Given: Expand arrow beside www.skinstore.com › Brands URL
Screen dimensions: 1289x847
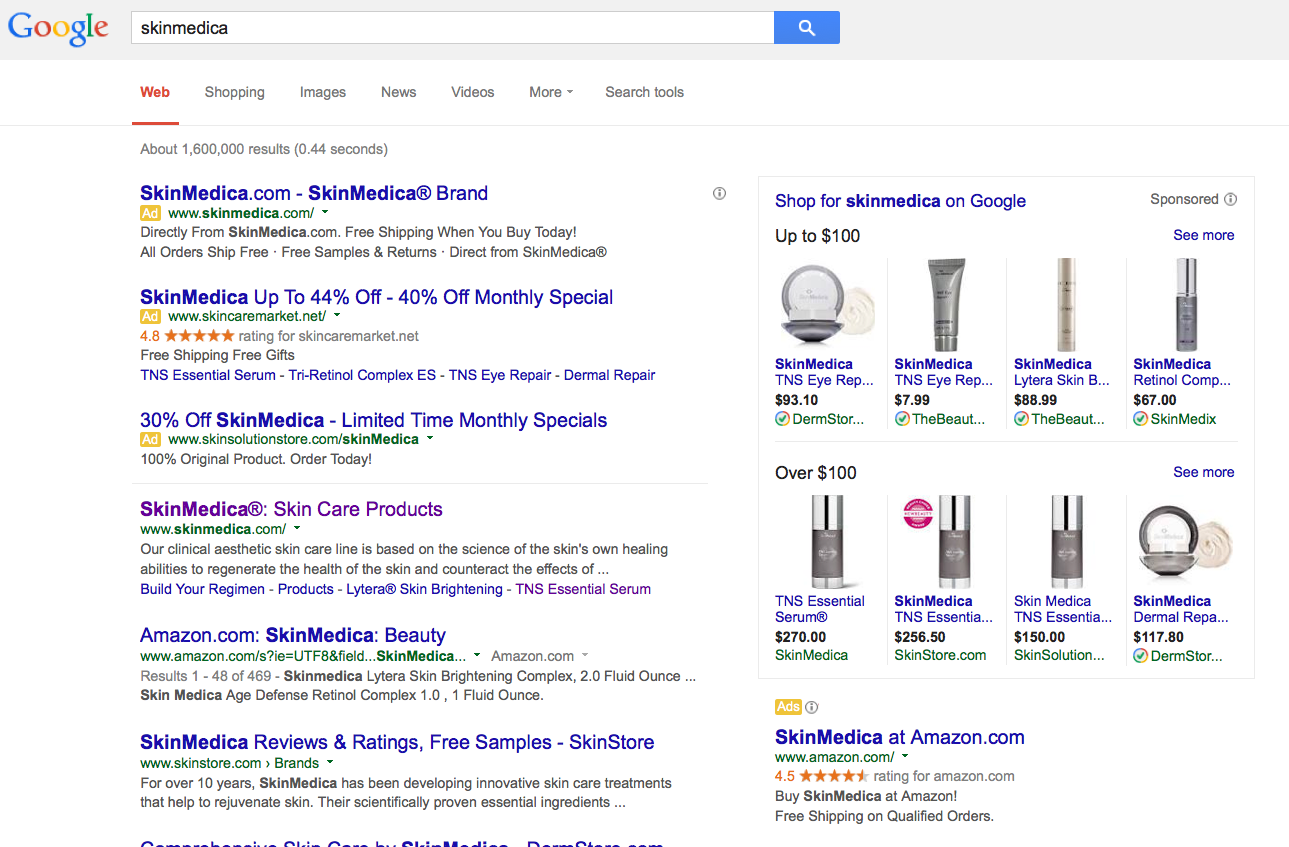Looking at the screenshot, I should click(x=331, y=763).
